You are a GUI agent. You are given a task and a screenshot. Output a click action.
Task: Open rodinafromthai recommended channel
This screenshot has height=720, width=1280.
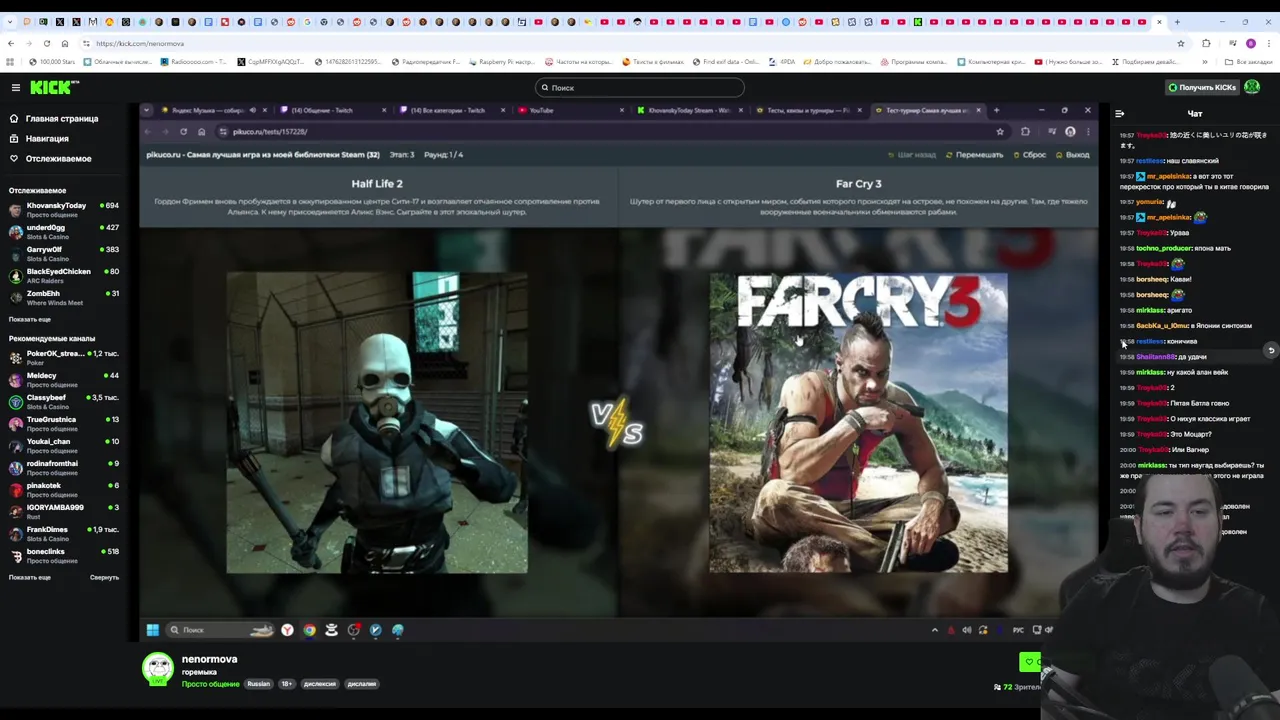[64, 468]
